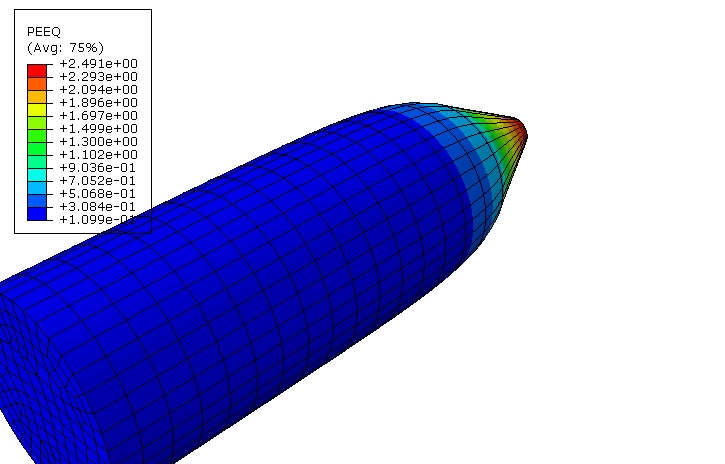Viewport: 725px width, 464px height.
Task: Click the orange legend color swatch
Action: tap(37, 95)
